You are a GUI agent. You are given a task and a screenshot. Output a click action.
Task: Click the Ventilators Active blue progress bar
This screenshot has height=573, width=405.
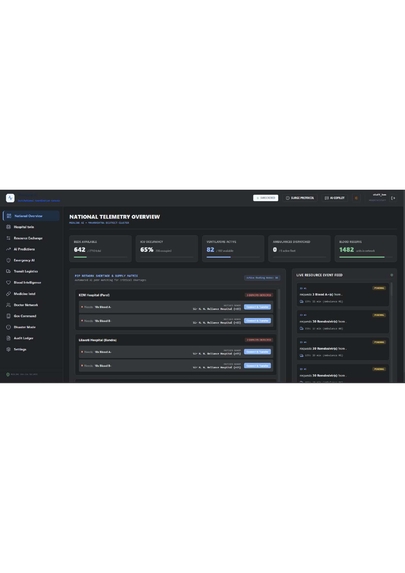219,257
